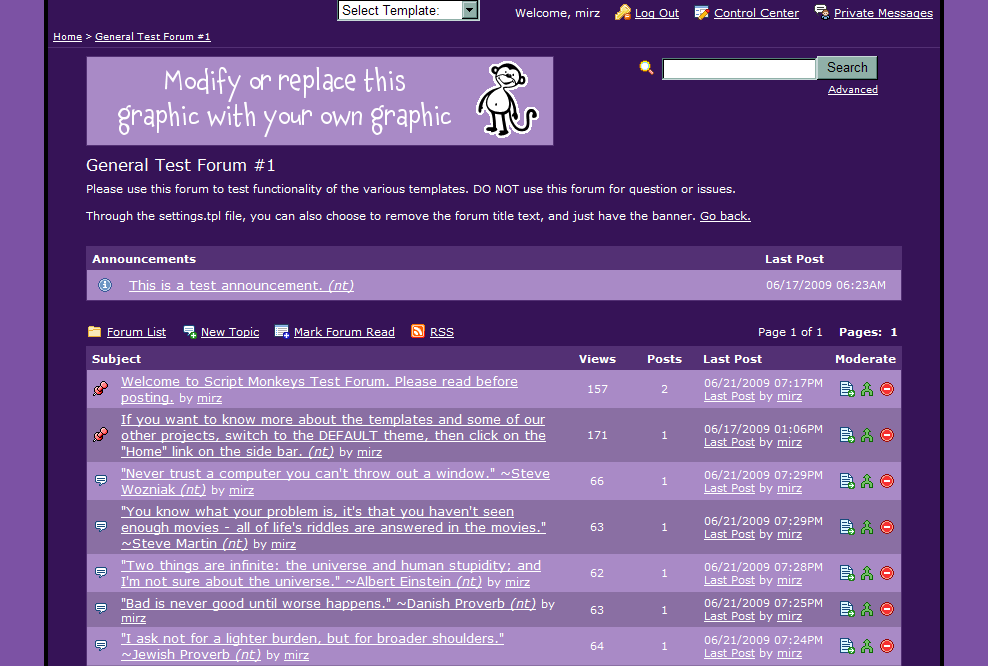Viewport: 988px width, 666px height.
Task: Click merge icon in Albert Einstein quote row
Action: [867, 573]
